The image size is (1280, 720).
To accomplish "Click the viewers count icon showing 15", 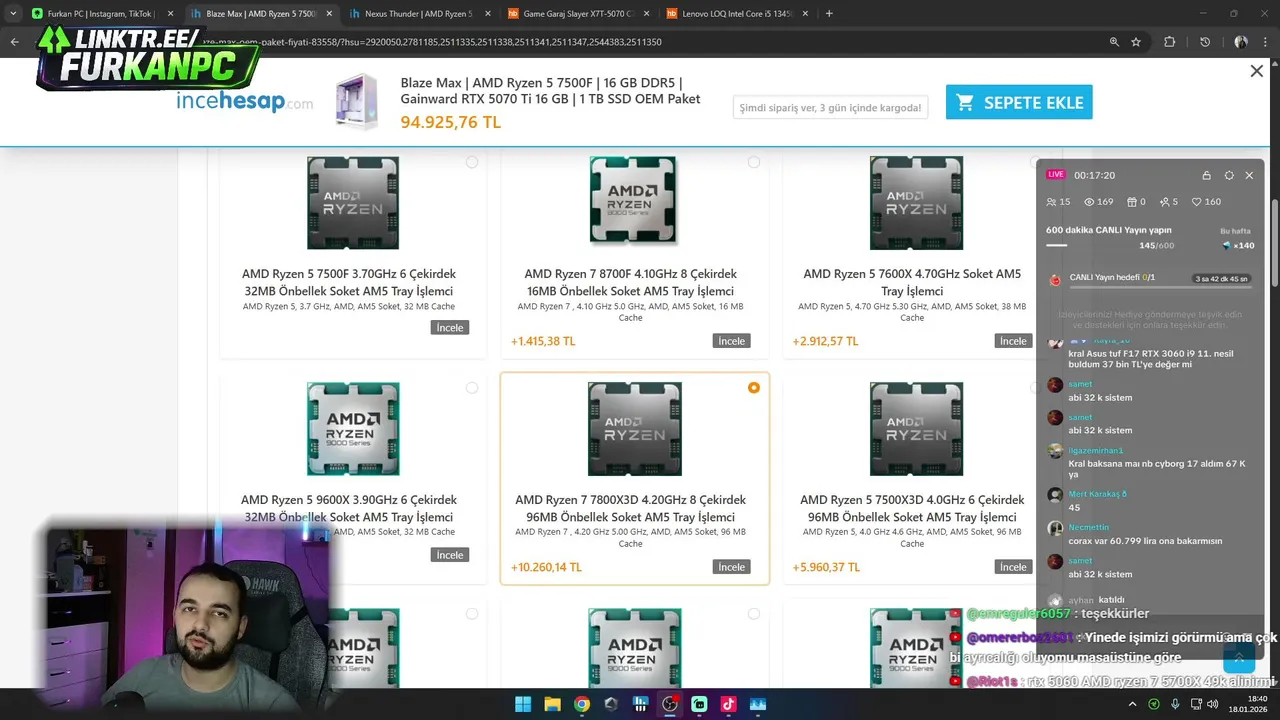I will click(x=1051, y=202).
